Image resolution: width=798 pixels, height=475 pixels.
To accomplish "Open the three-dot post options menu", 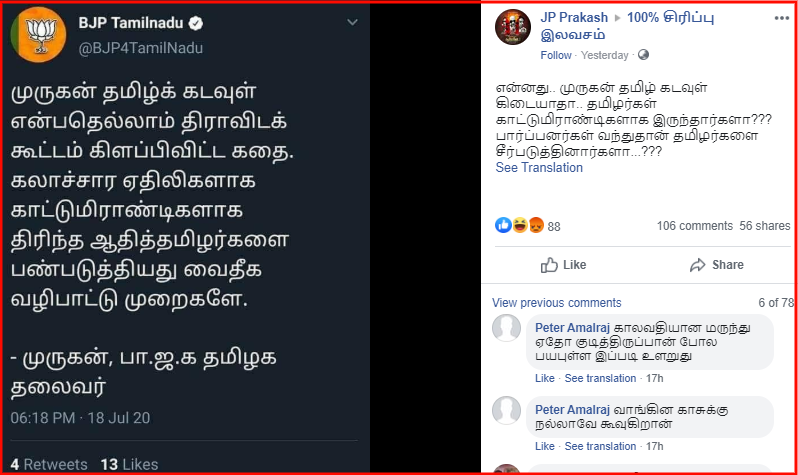I will point(782,18).
